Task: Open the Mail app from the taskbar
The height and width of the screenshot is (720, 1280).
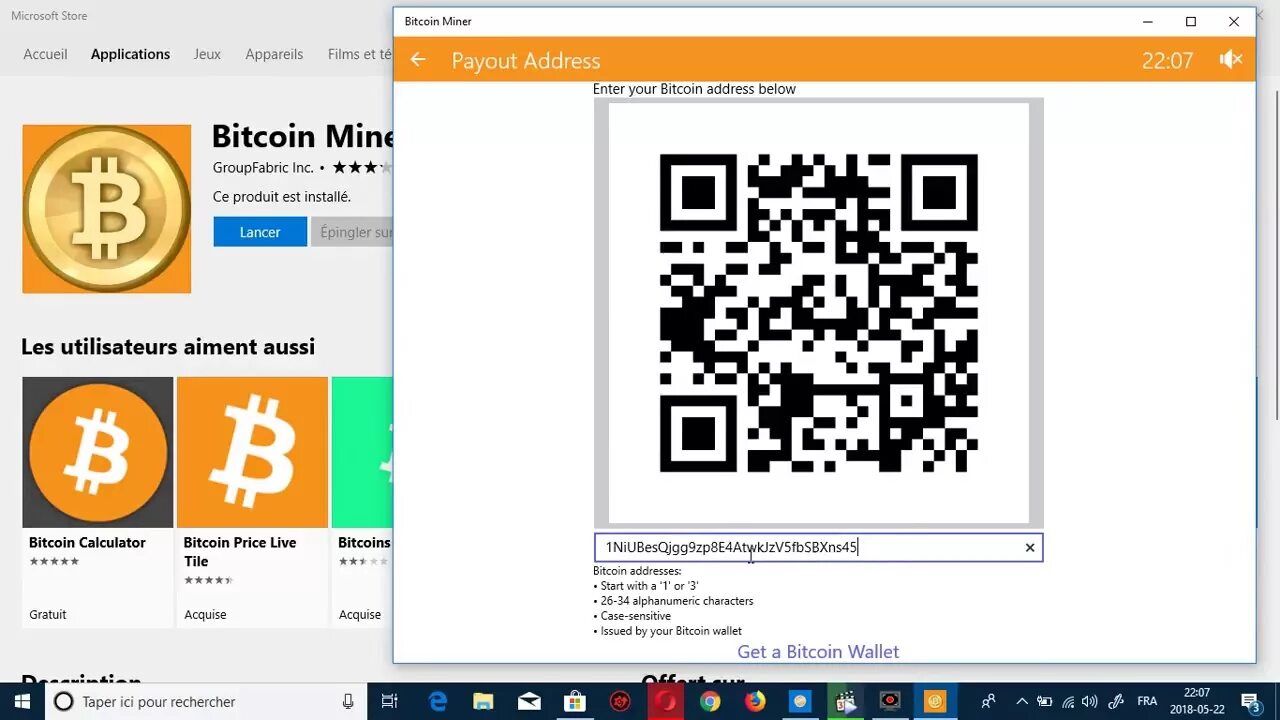Action: pyautogui.click(x=529, y=701)
